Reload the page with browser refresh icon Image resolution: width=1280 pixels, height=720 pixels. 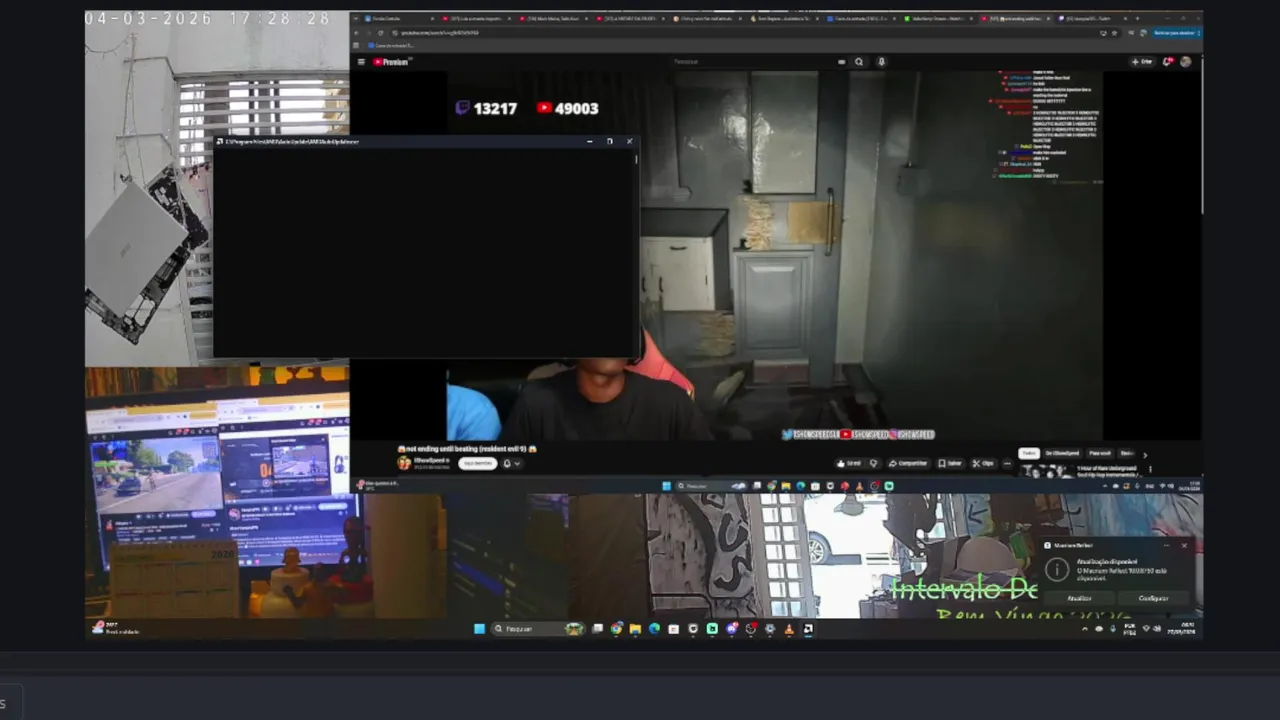[x=381, y=33]
